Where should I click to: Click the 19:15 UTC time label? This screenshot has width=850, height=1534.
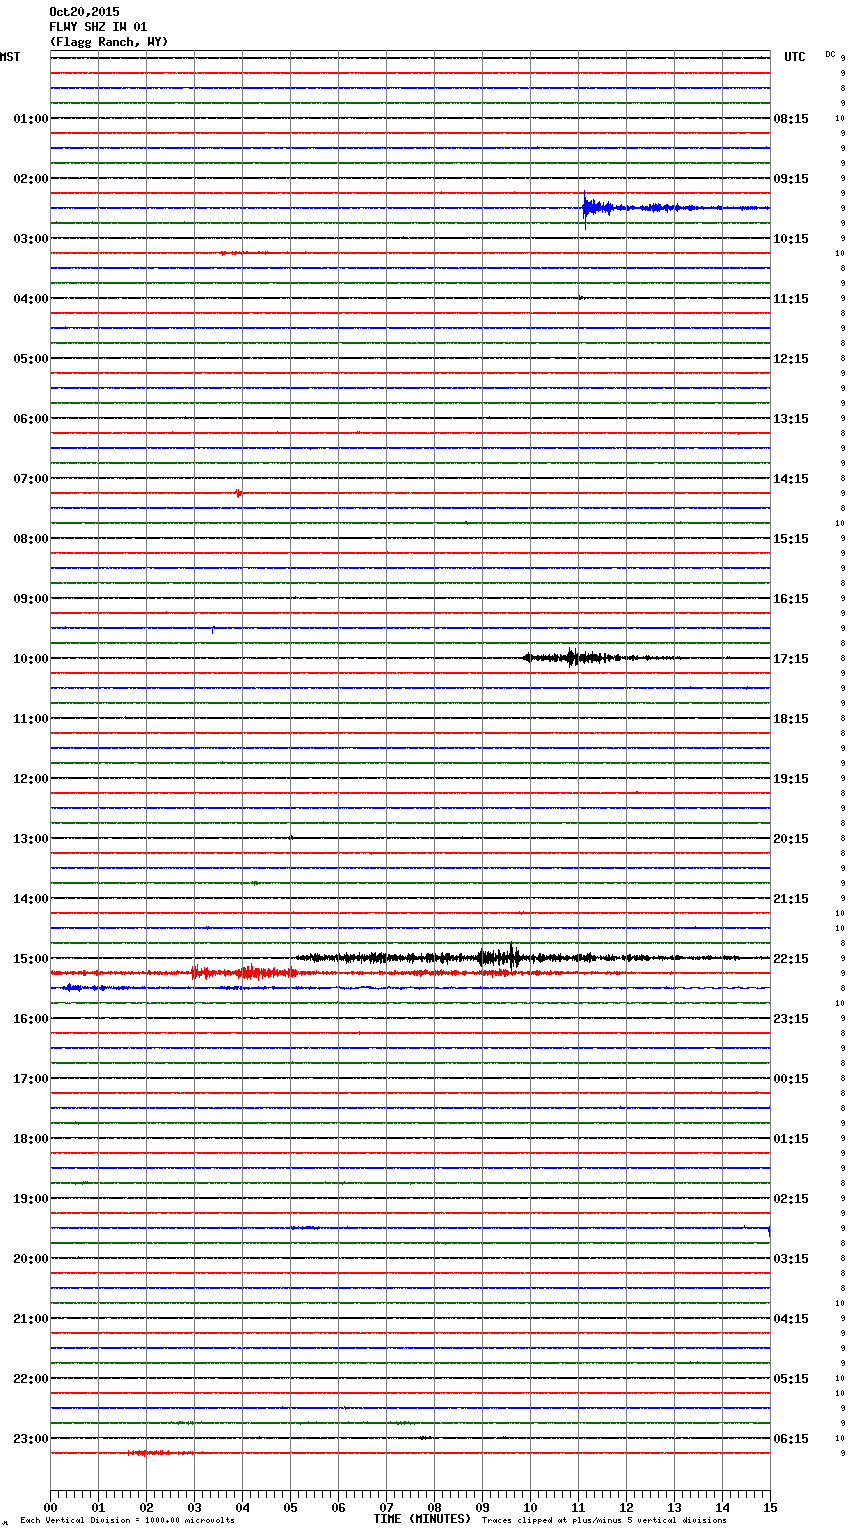(x=791, y=779)
